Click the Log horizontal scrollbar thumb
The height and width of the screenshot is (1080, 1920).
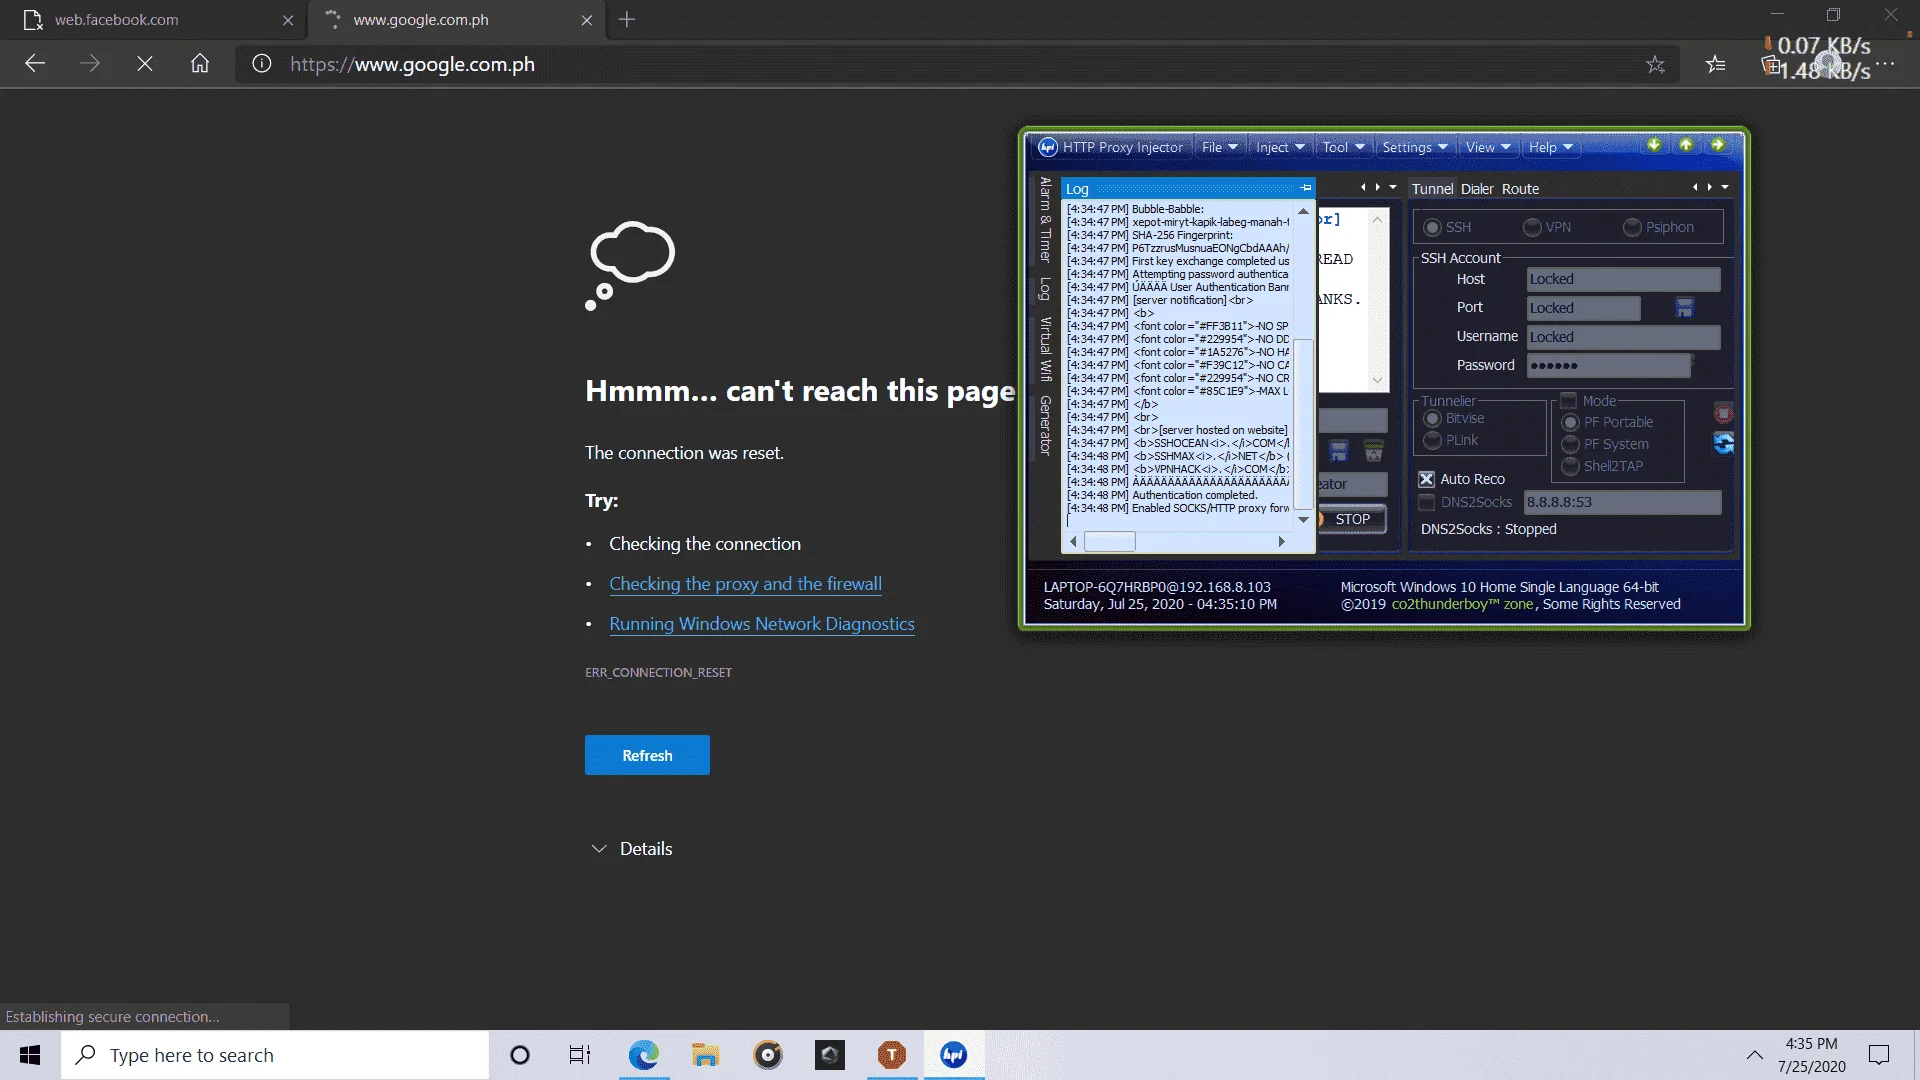1110,541
